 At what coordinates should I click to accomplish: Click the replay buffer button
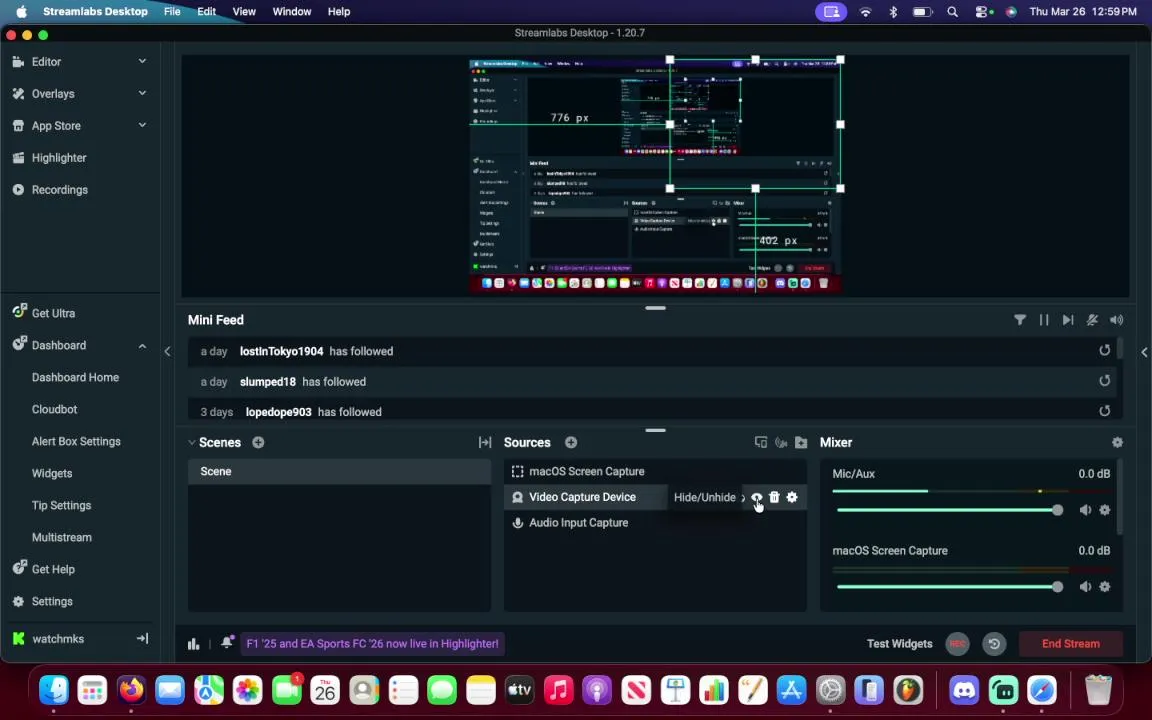coord(994,644)
